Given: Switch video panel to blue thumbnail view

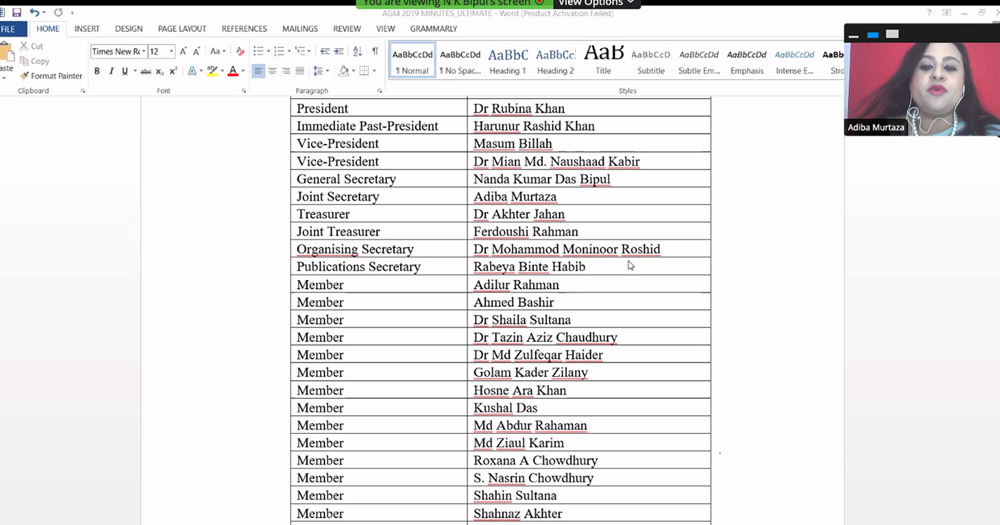Looking at the screenshot, I should 872,35.
